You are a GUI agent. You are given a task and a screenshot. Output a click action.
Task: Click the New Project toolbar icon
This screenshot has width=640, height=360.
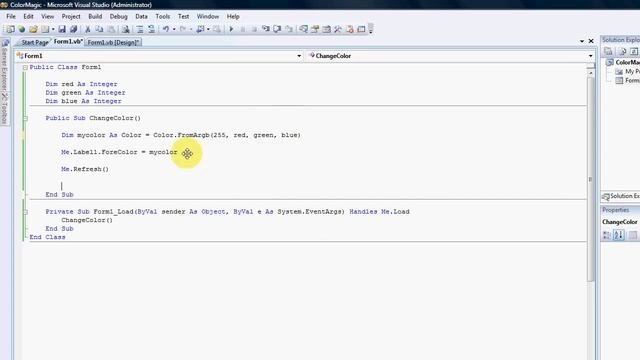pyautogui.click(x=10, y=29)
